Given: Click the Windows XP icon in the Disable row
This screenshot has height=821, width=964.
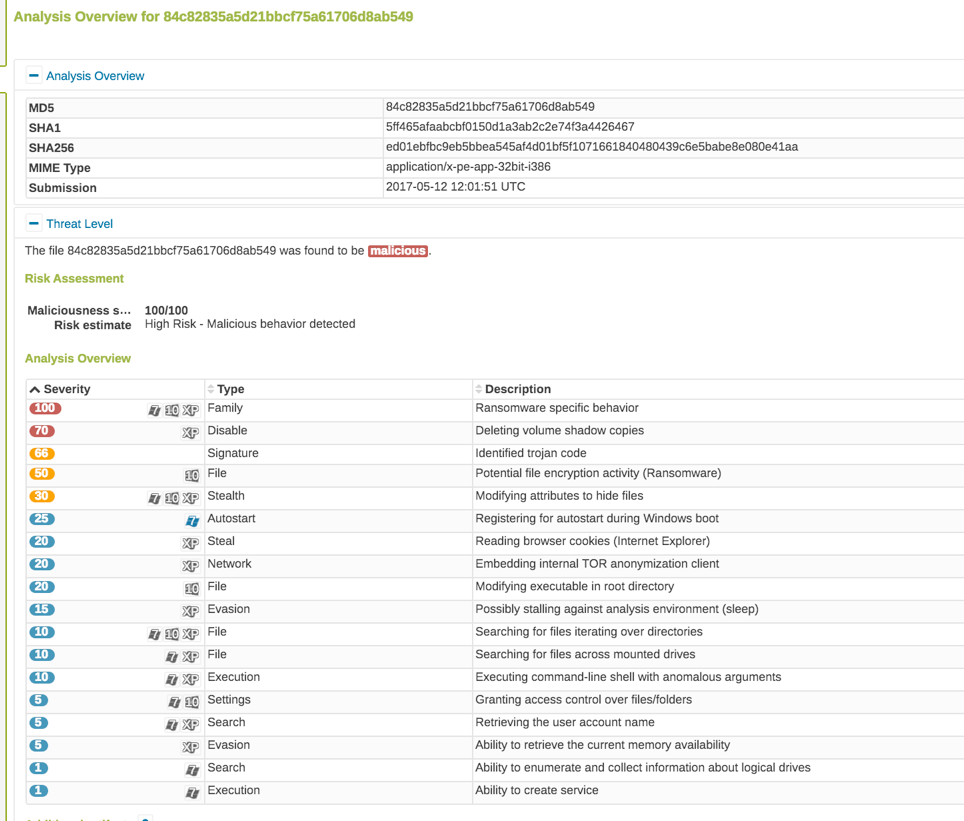Looking at the screenshot, I should (x=190, y=432).
